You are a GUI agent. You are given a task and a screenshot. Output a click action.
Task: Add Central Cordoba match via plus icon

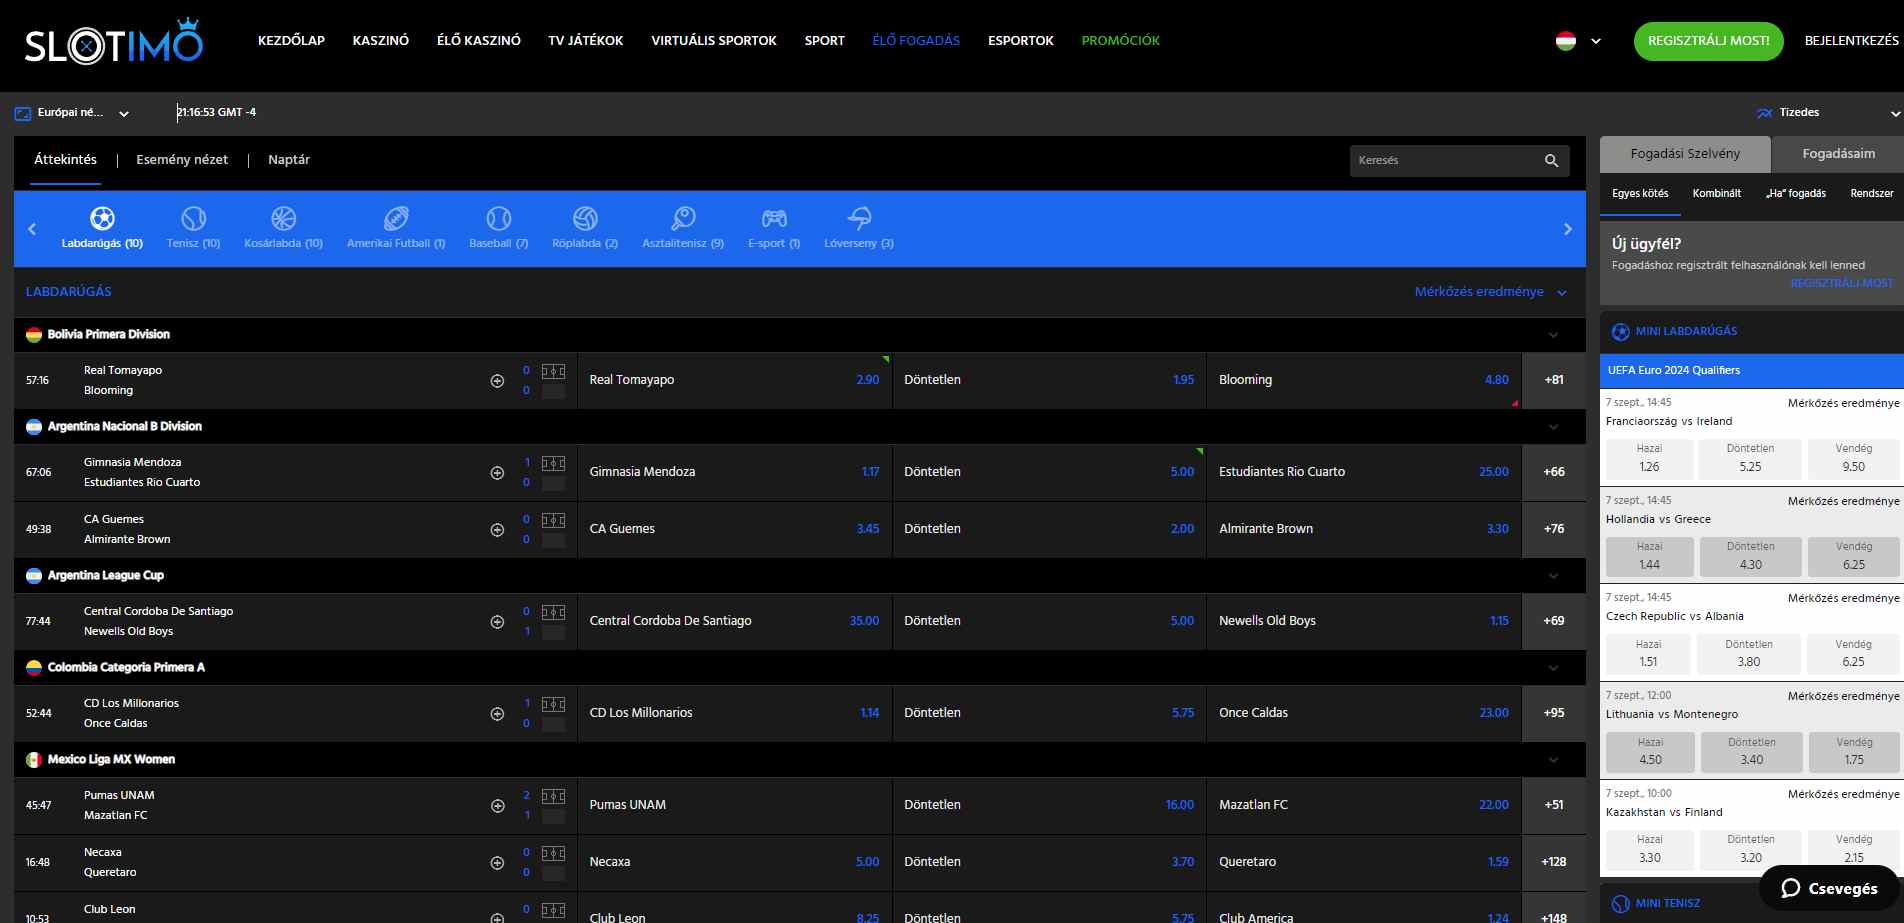tap(497, 622)
